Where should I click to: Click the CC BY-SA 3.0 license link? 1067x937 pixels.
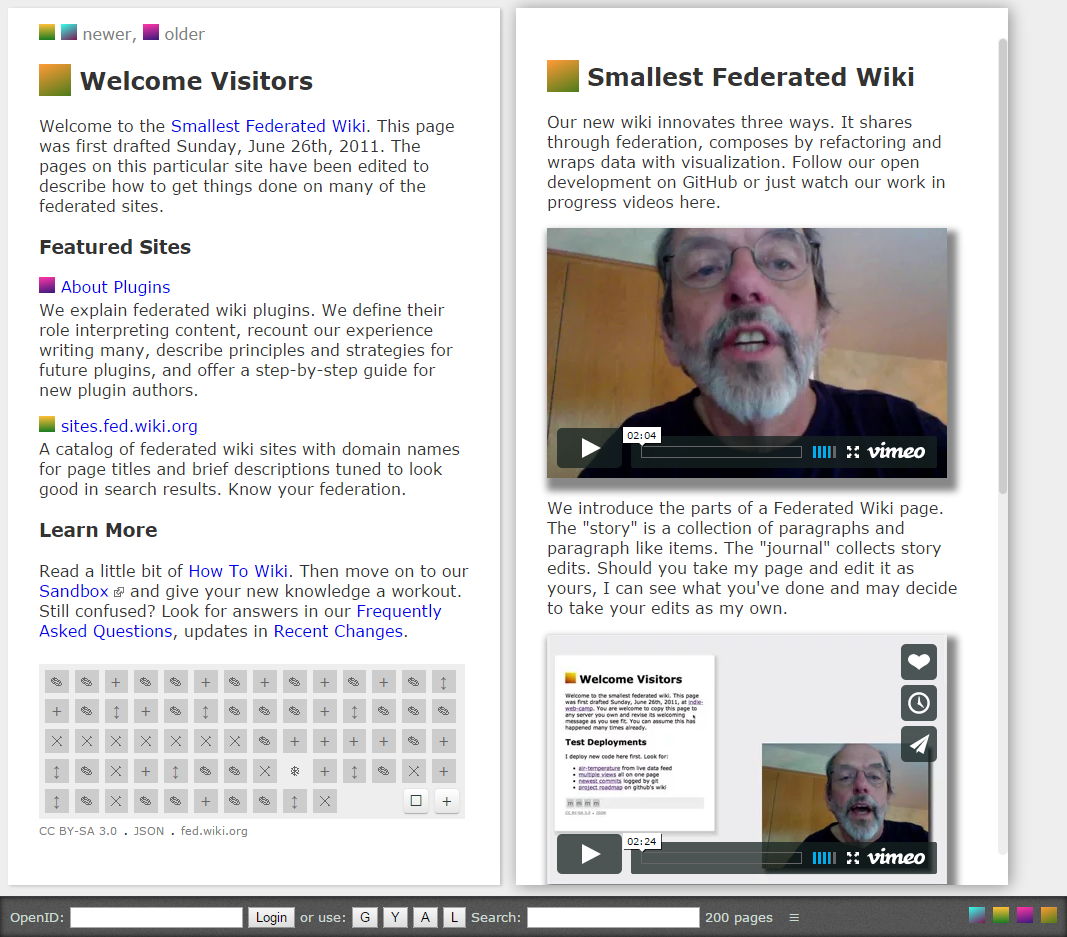tap(78, 831)
